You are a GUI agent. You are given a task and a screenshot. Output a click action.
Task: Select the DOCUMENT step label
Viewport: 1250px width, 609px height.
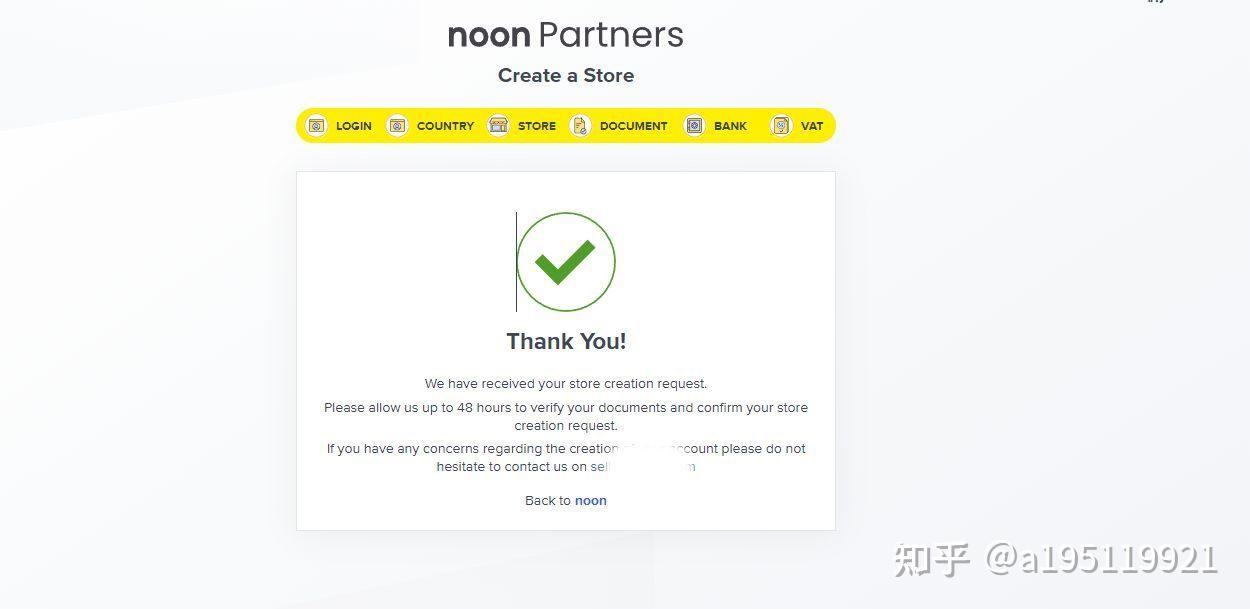tap(633, 125)
